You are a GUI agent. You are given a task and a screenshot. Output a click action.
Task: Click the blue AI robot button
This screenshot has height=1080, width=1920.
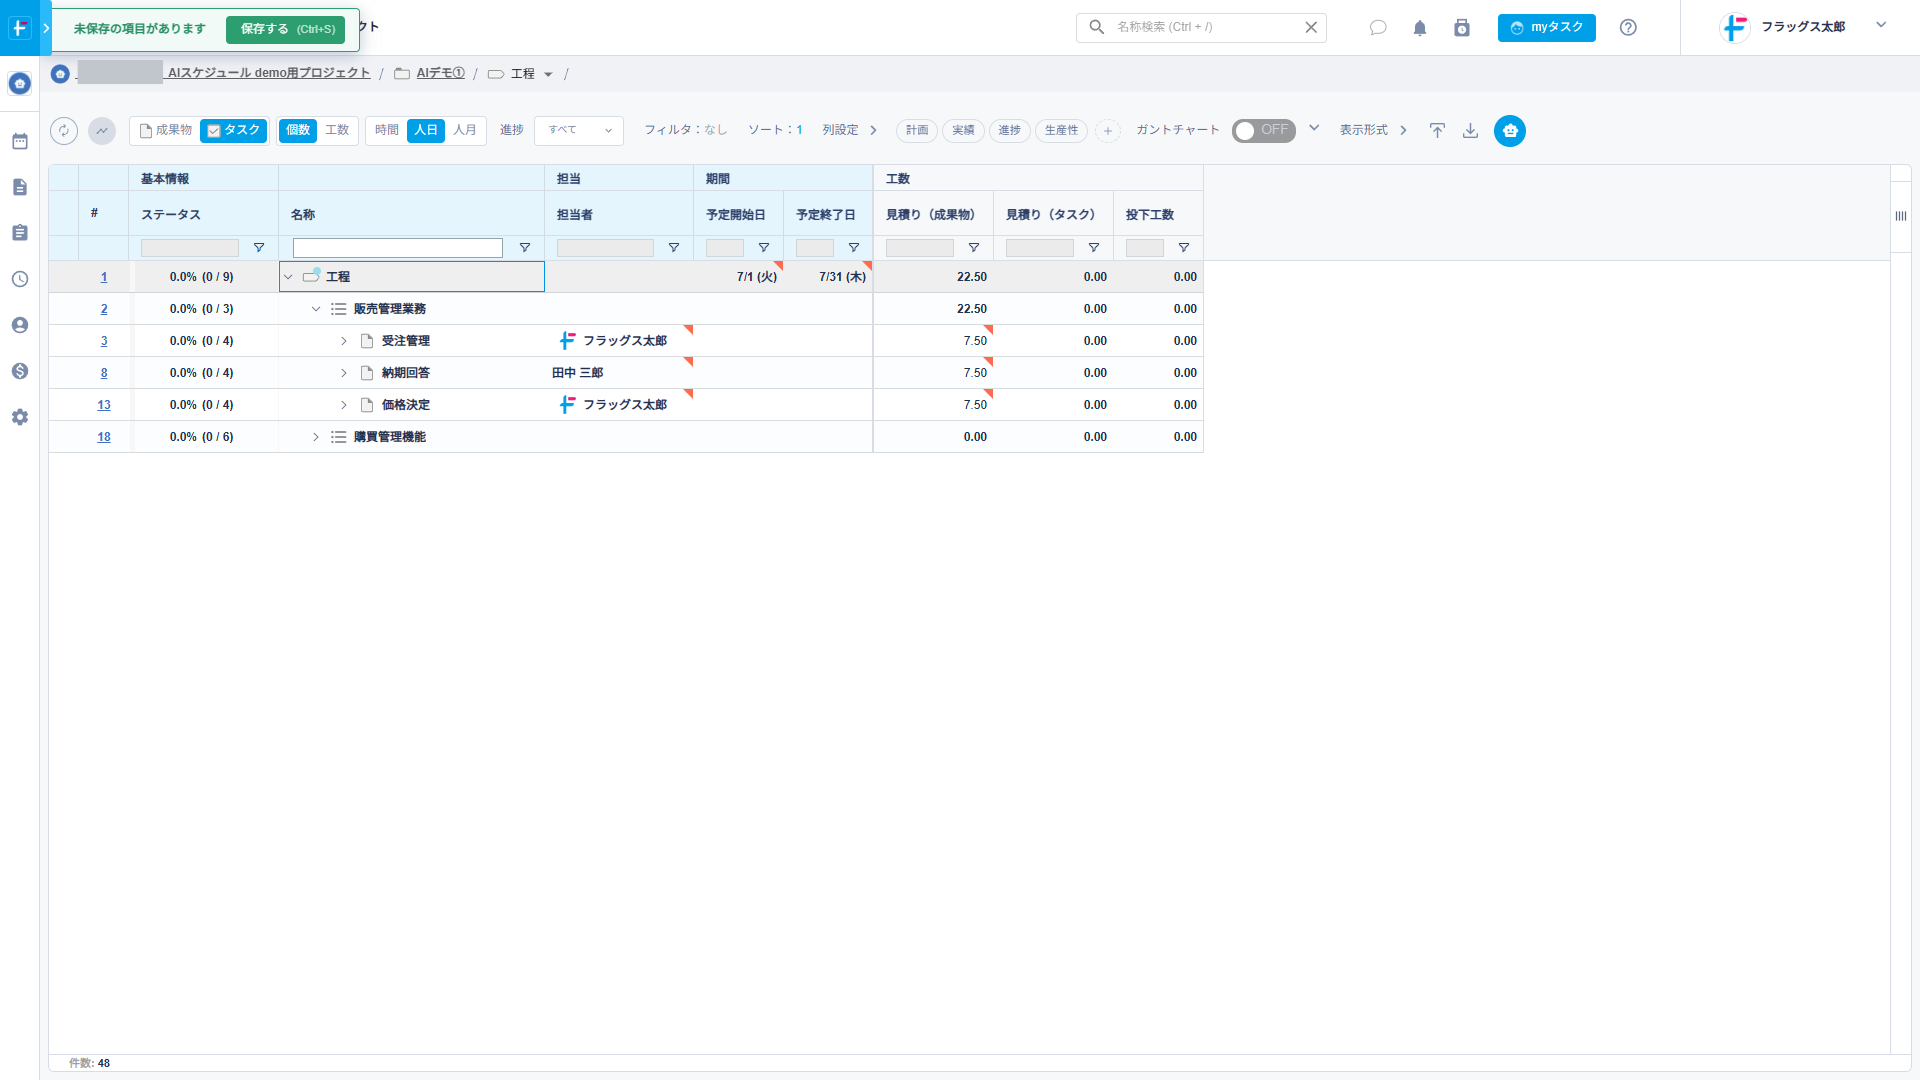tap(1509, 131)
